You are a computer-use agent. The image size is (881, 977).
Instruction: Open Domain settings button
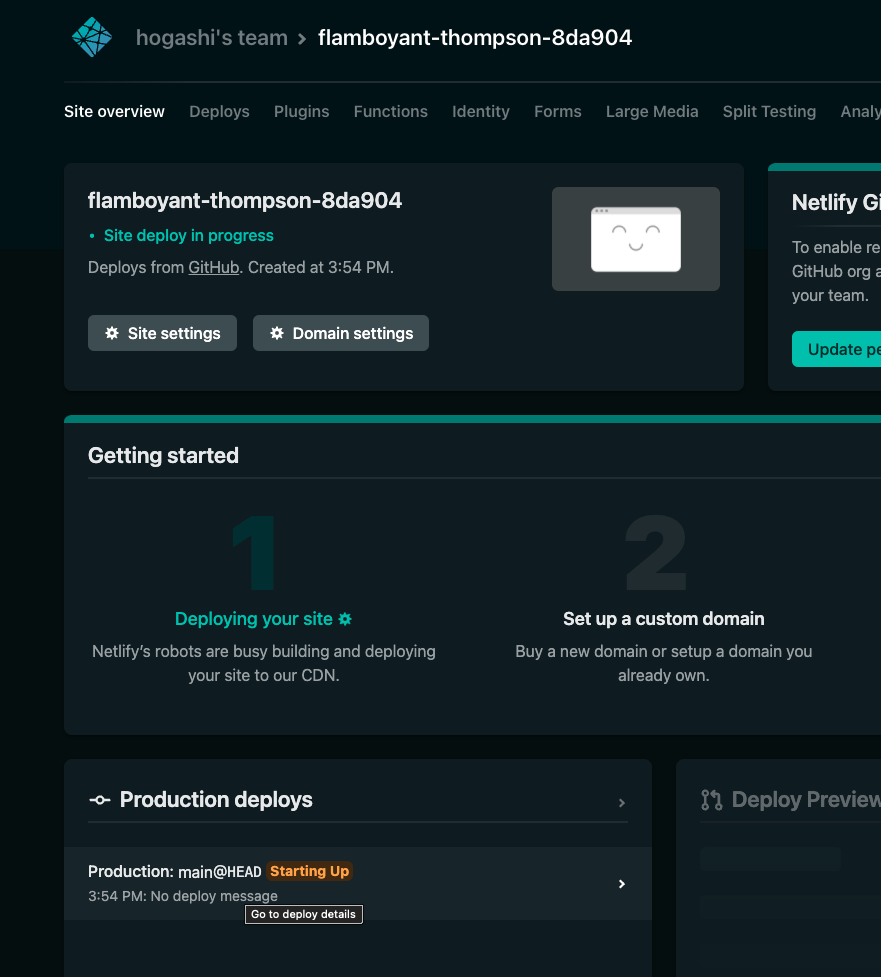[x=341, y=333]
